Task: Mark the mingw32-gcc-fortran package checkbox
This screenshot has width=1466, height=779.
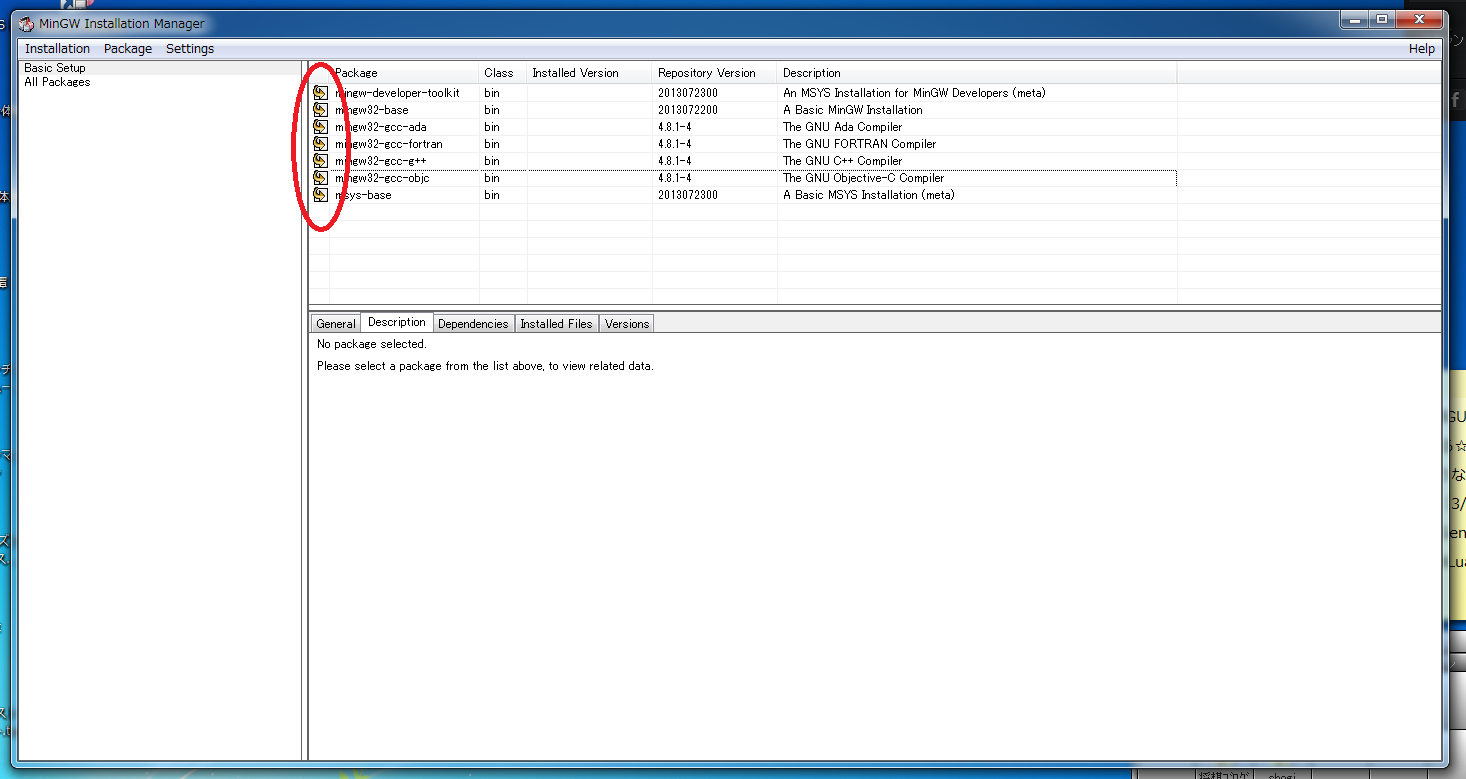Action: [x=320, y=144]
